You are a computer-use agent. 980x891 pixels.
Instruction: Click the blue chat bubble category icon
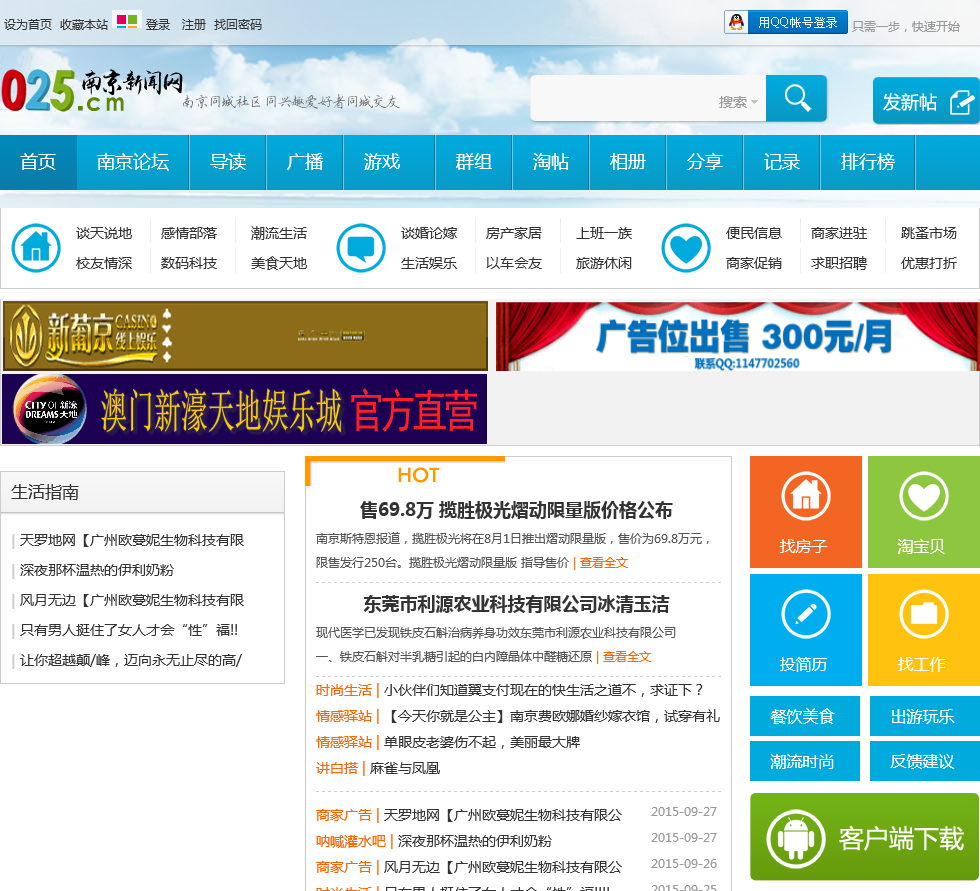tap(361, 248)
